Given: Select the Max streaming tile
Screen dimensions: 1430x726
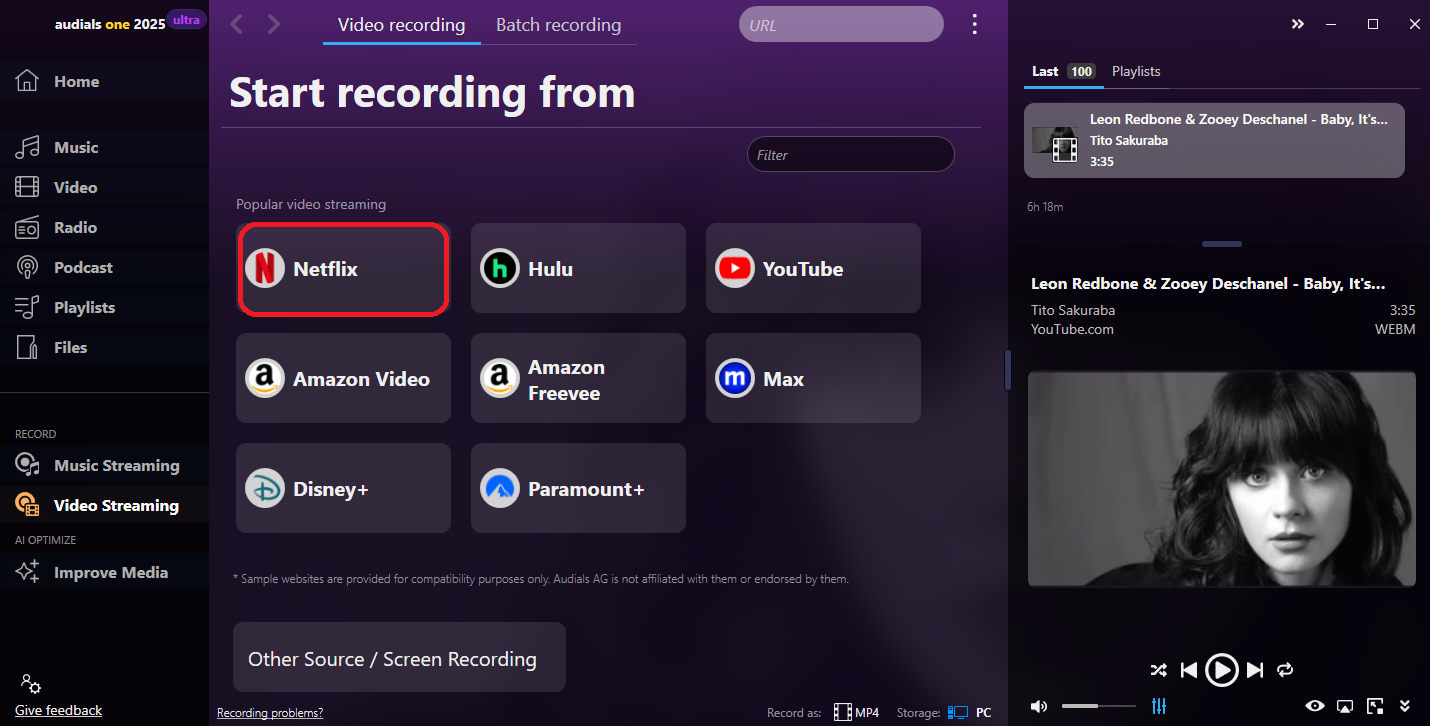Looking at the screenshot, I should coord(813,378).
